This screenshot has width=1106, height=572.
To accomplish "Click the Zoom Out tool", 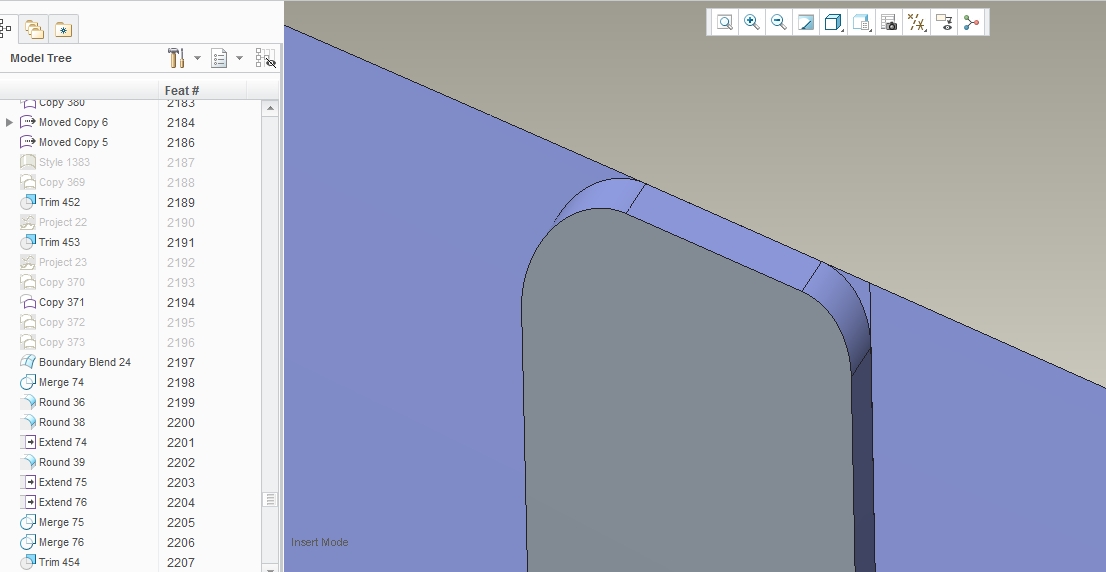I will [779, 22].
